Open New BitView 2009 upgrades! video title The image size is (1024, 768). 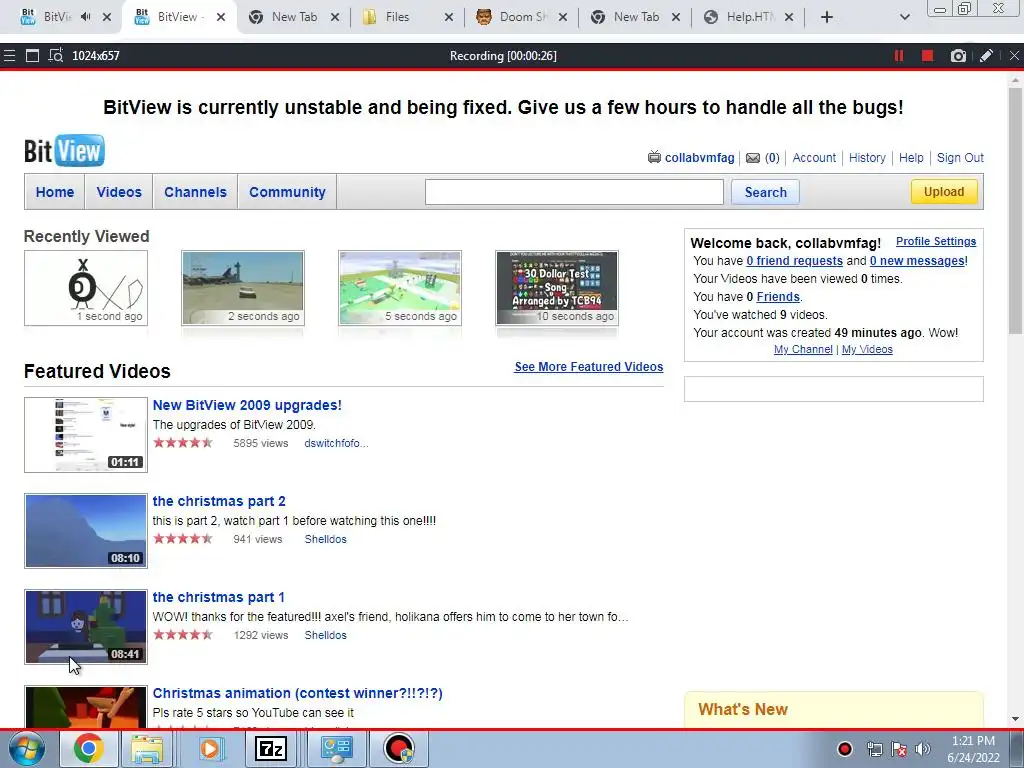247,405
